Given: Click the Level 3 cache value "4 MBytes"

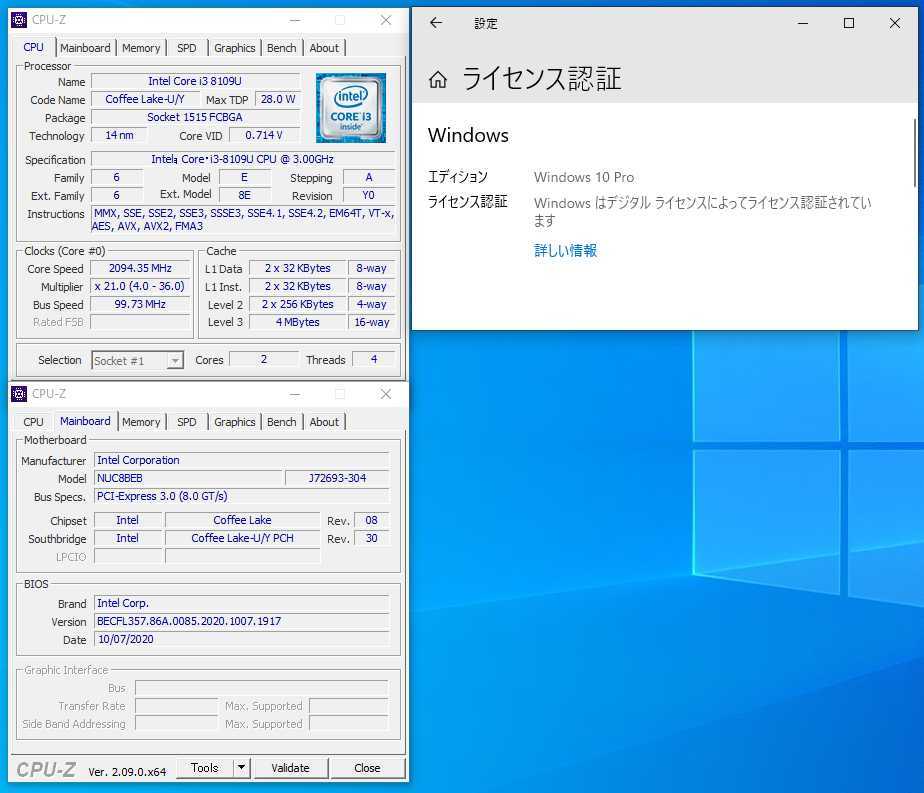Looking at the screenshot, I should (x=298, y=322).
